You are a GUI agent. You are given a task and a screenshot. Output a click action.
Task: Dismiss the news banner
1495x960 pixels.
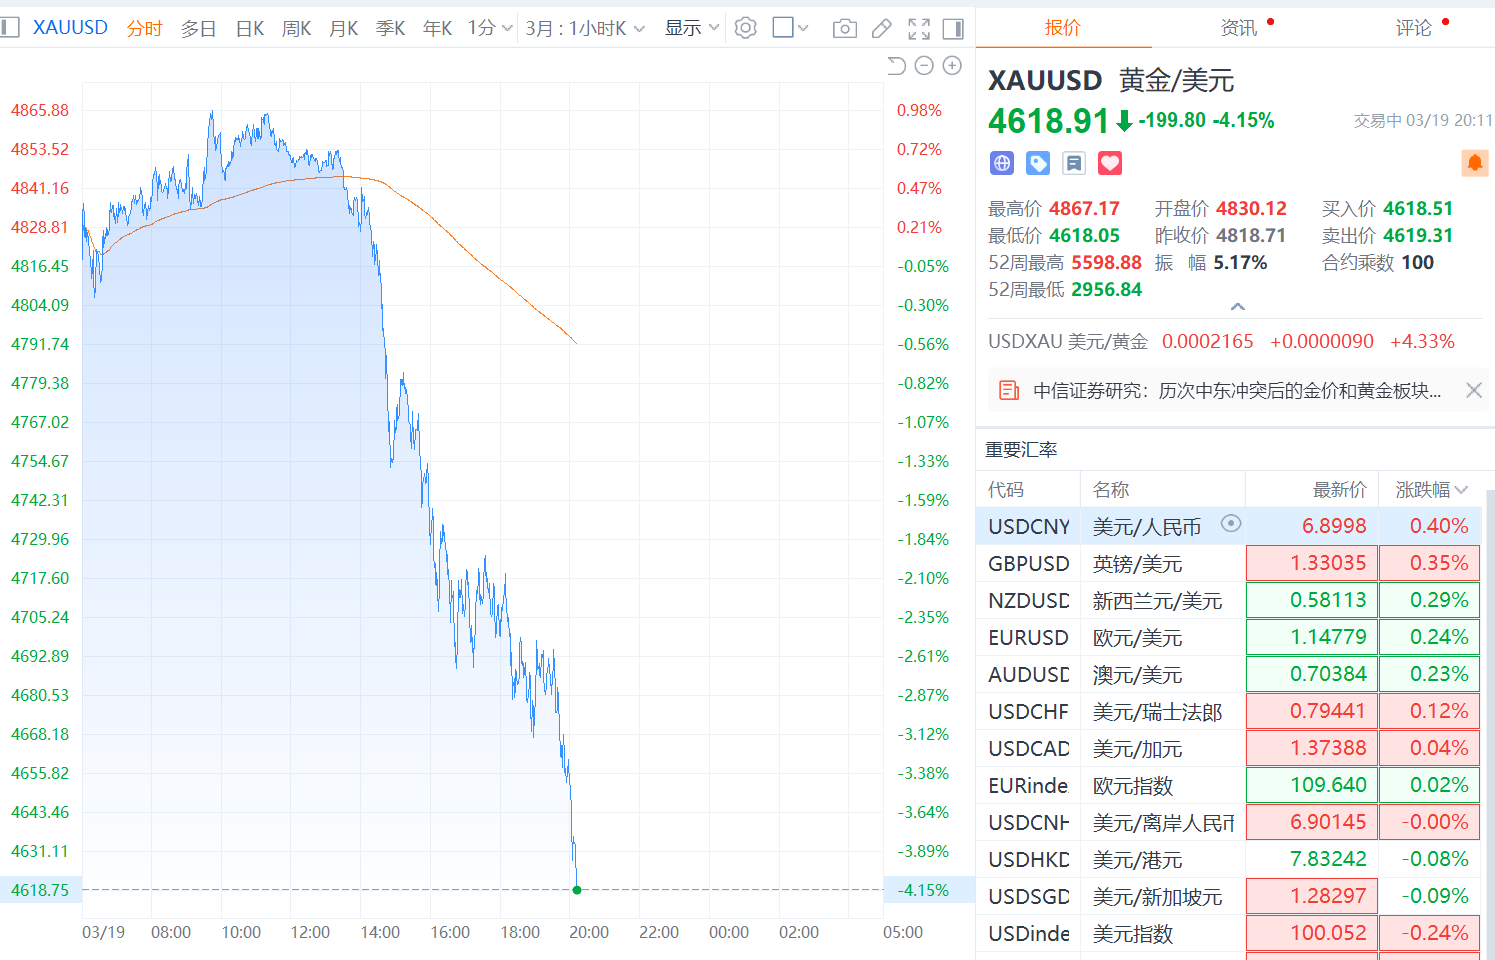[x=1473, y=391]
